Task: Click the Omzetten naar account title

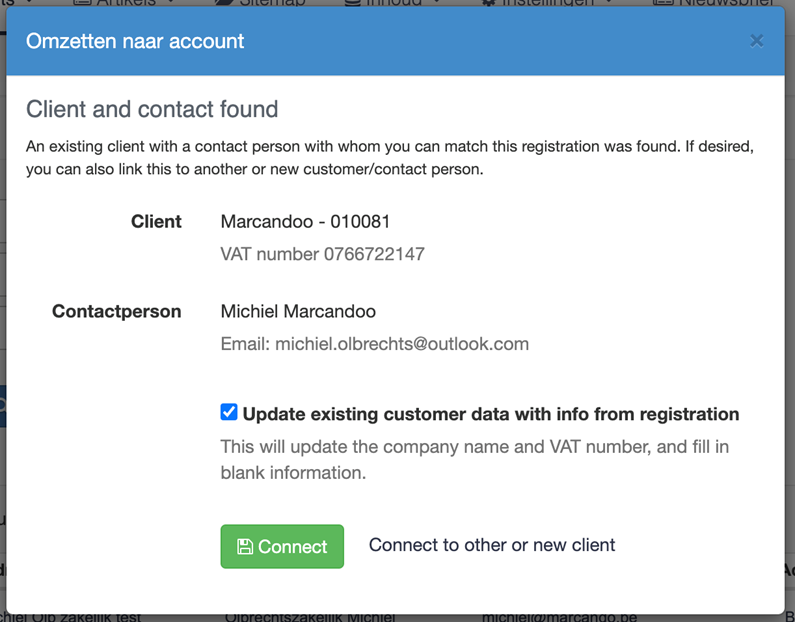Action: tap(135, 41)
